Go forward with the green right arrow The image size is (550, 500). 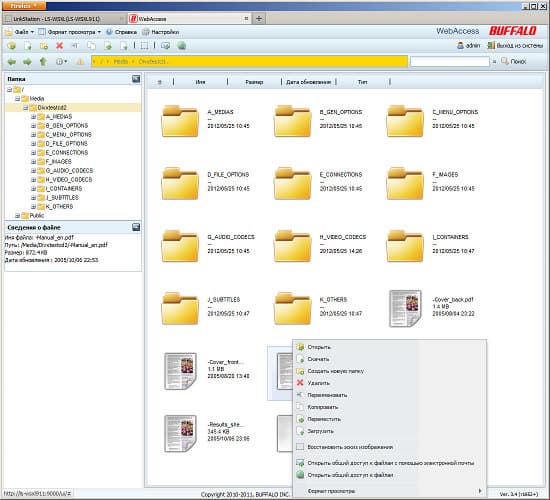[27, 62]
